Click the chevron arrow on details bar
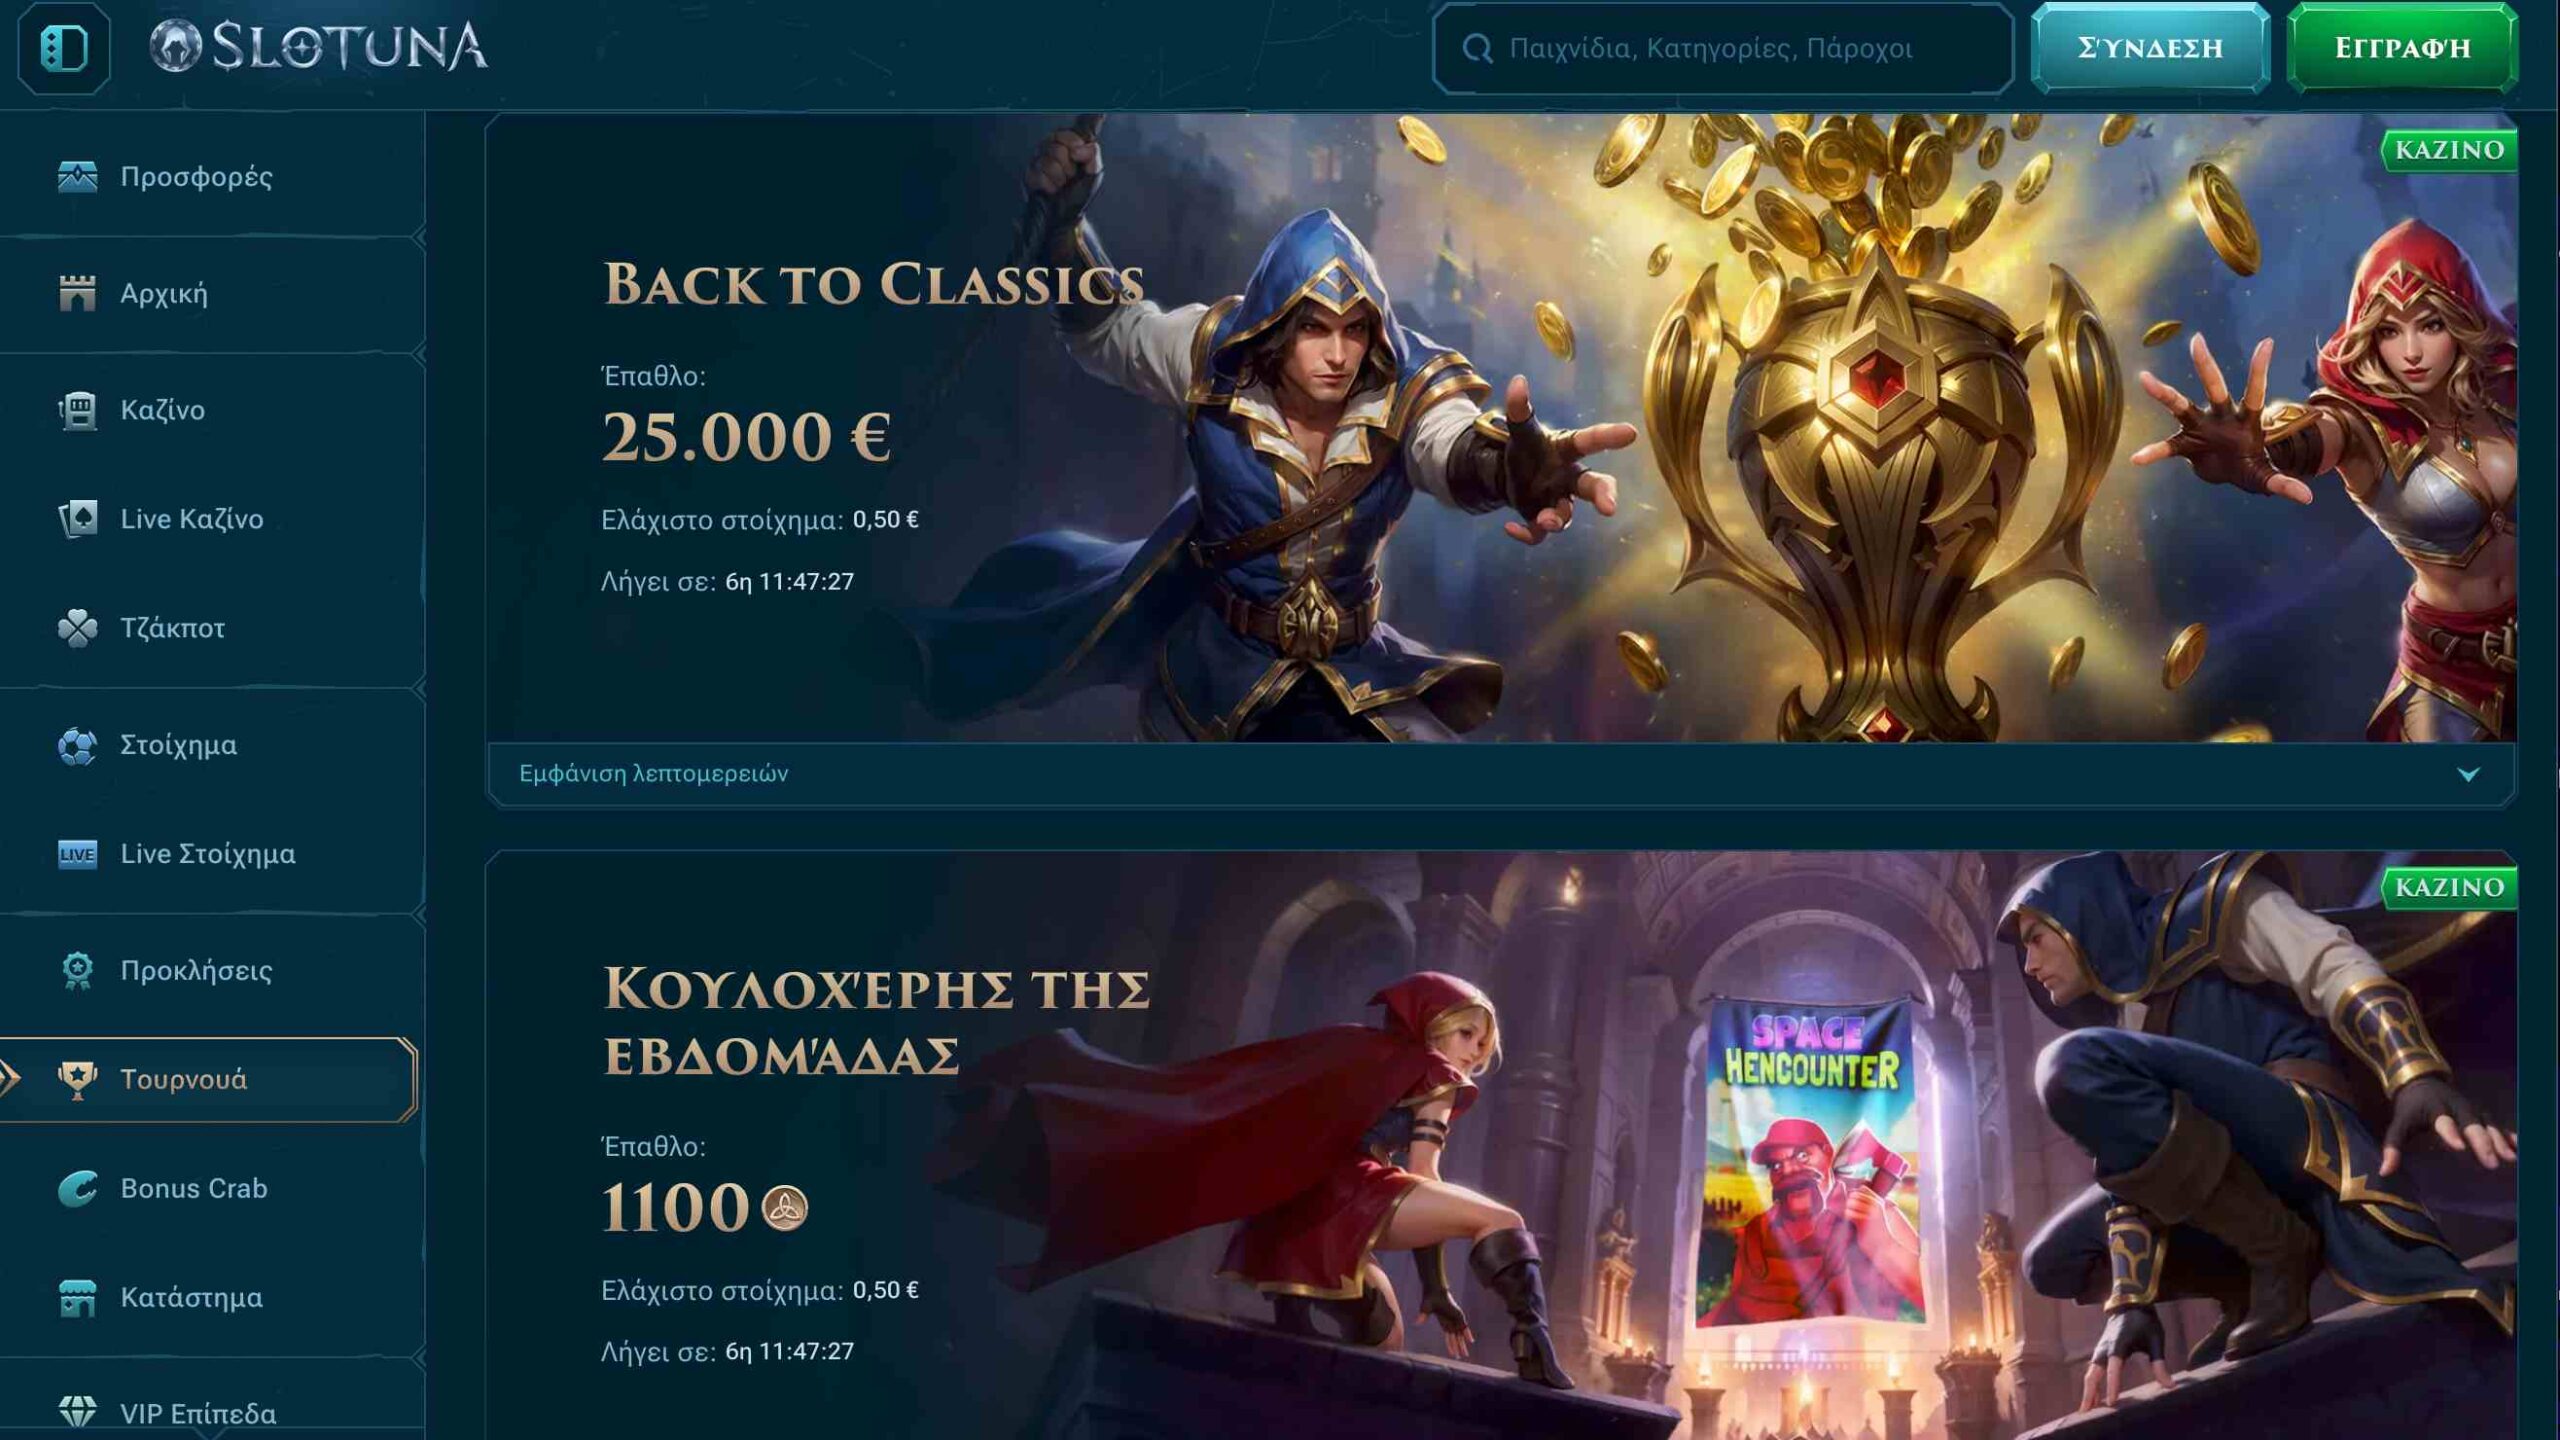The width and height of the screenshot is (2560, 1440). tap(2468, 774)
